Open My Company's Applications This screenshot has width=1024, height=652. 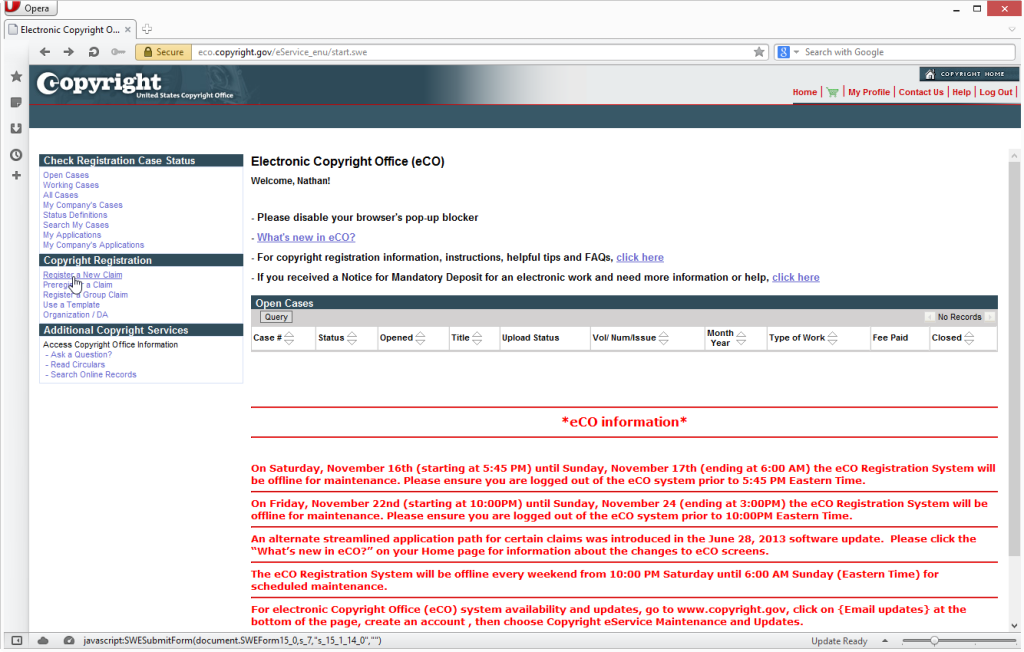pyautogui.click(x=93, y=245)
